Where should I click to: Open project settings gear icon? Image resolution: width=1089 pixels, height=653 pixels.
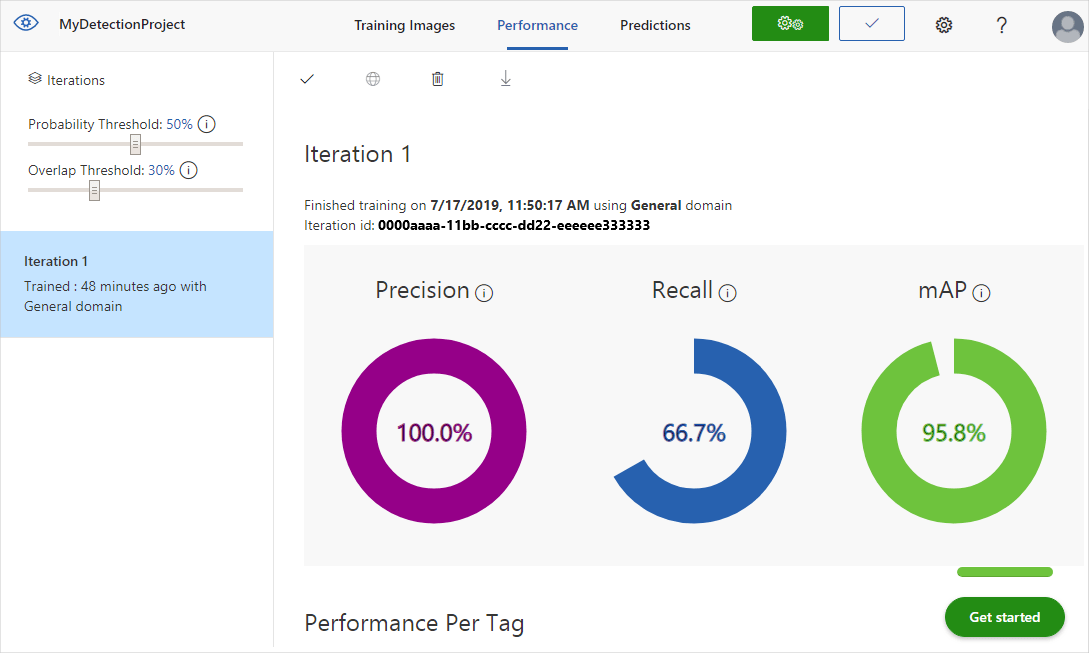(x=943, y=25)
